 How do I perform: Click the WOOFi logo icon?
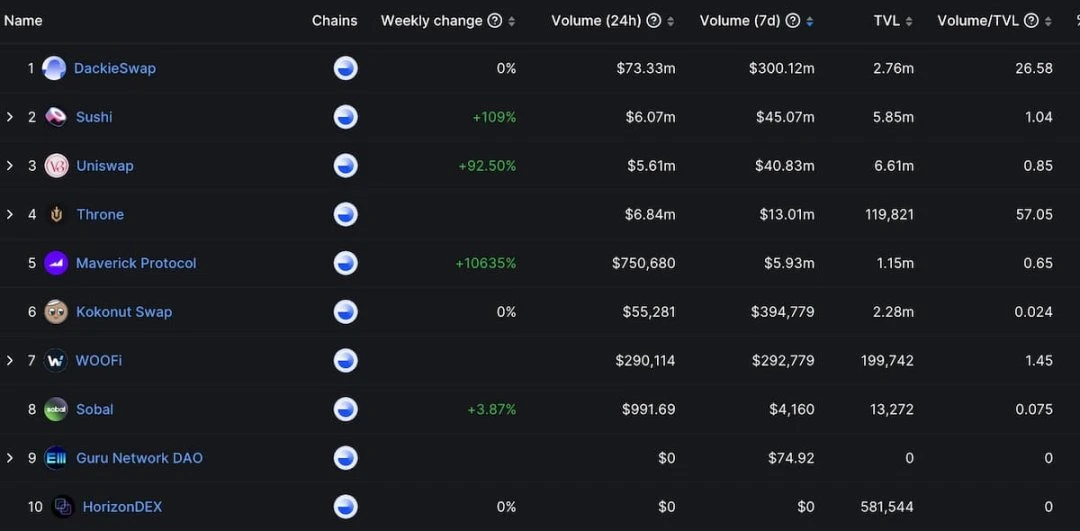coord(56,360)
